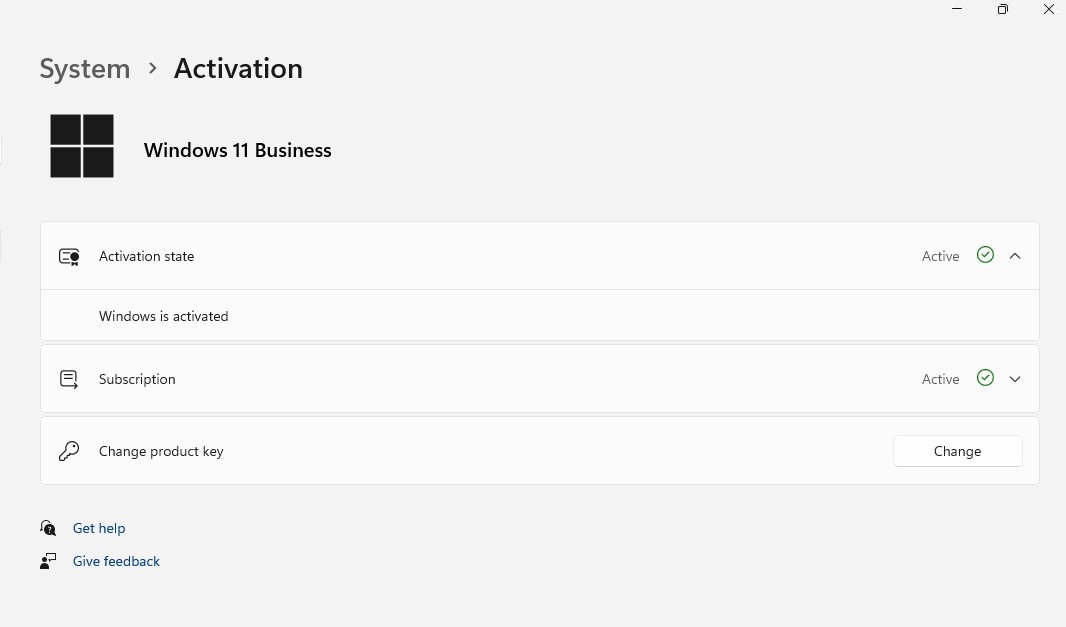Collapse the Activation state section chevron
The width and height of the screenshot is (1066, 627).
point(1015,256)
